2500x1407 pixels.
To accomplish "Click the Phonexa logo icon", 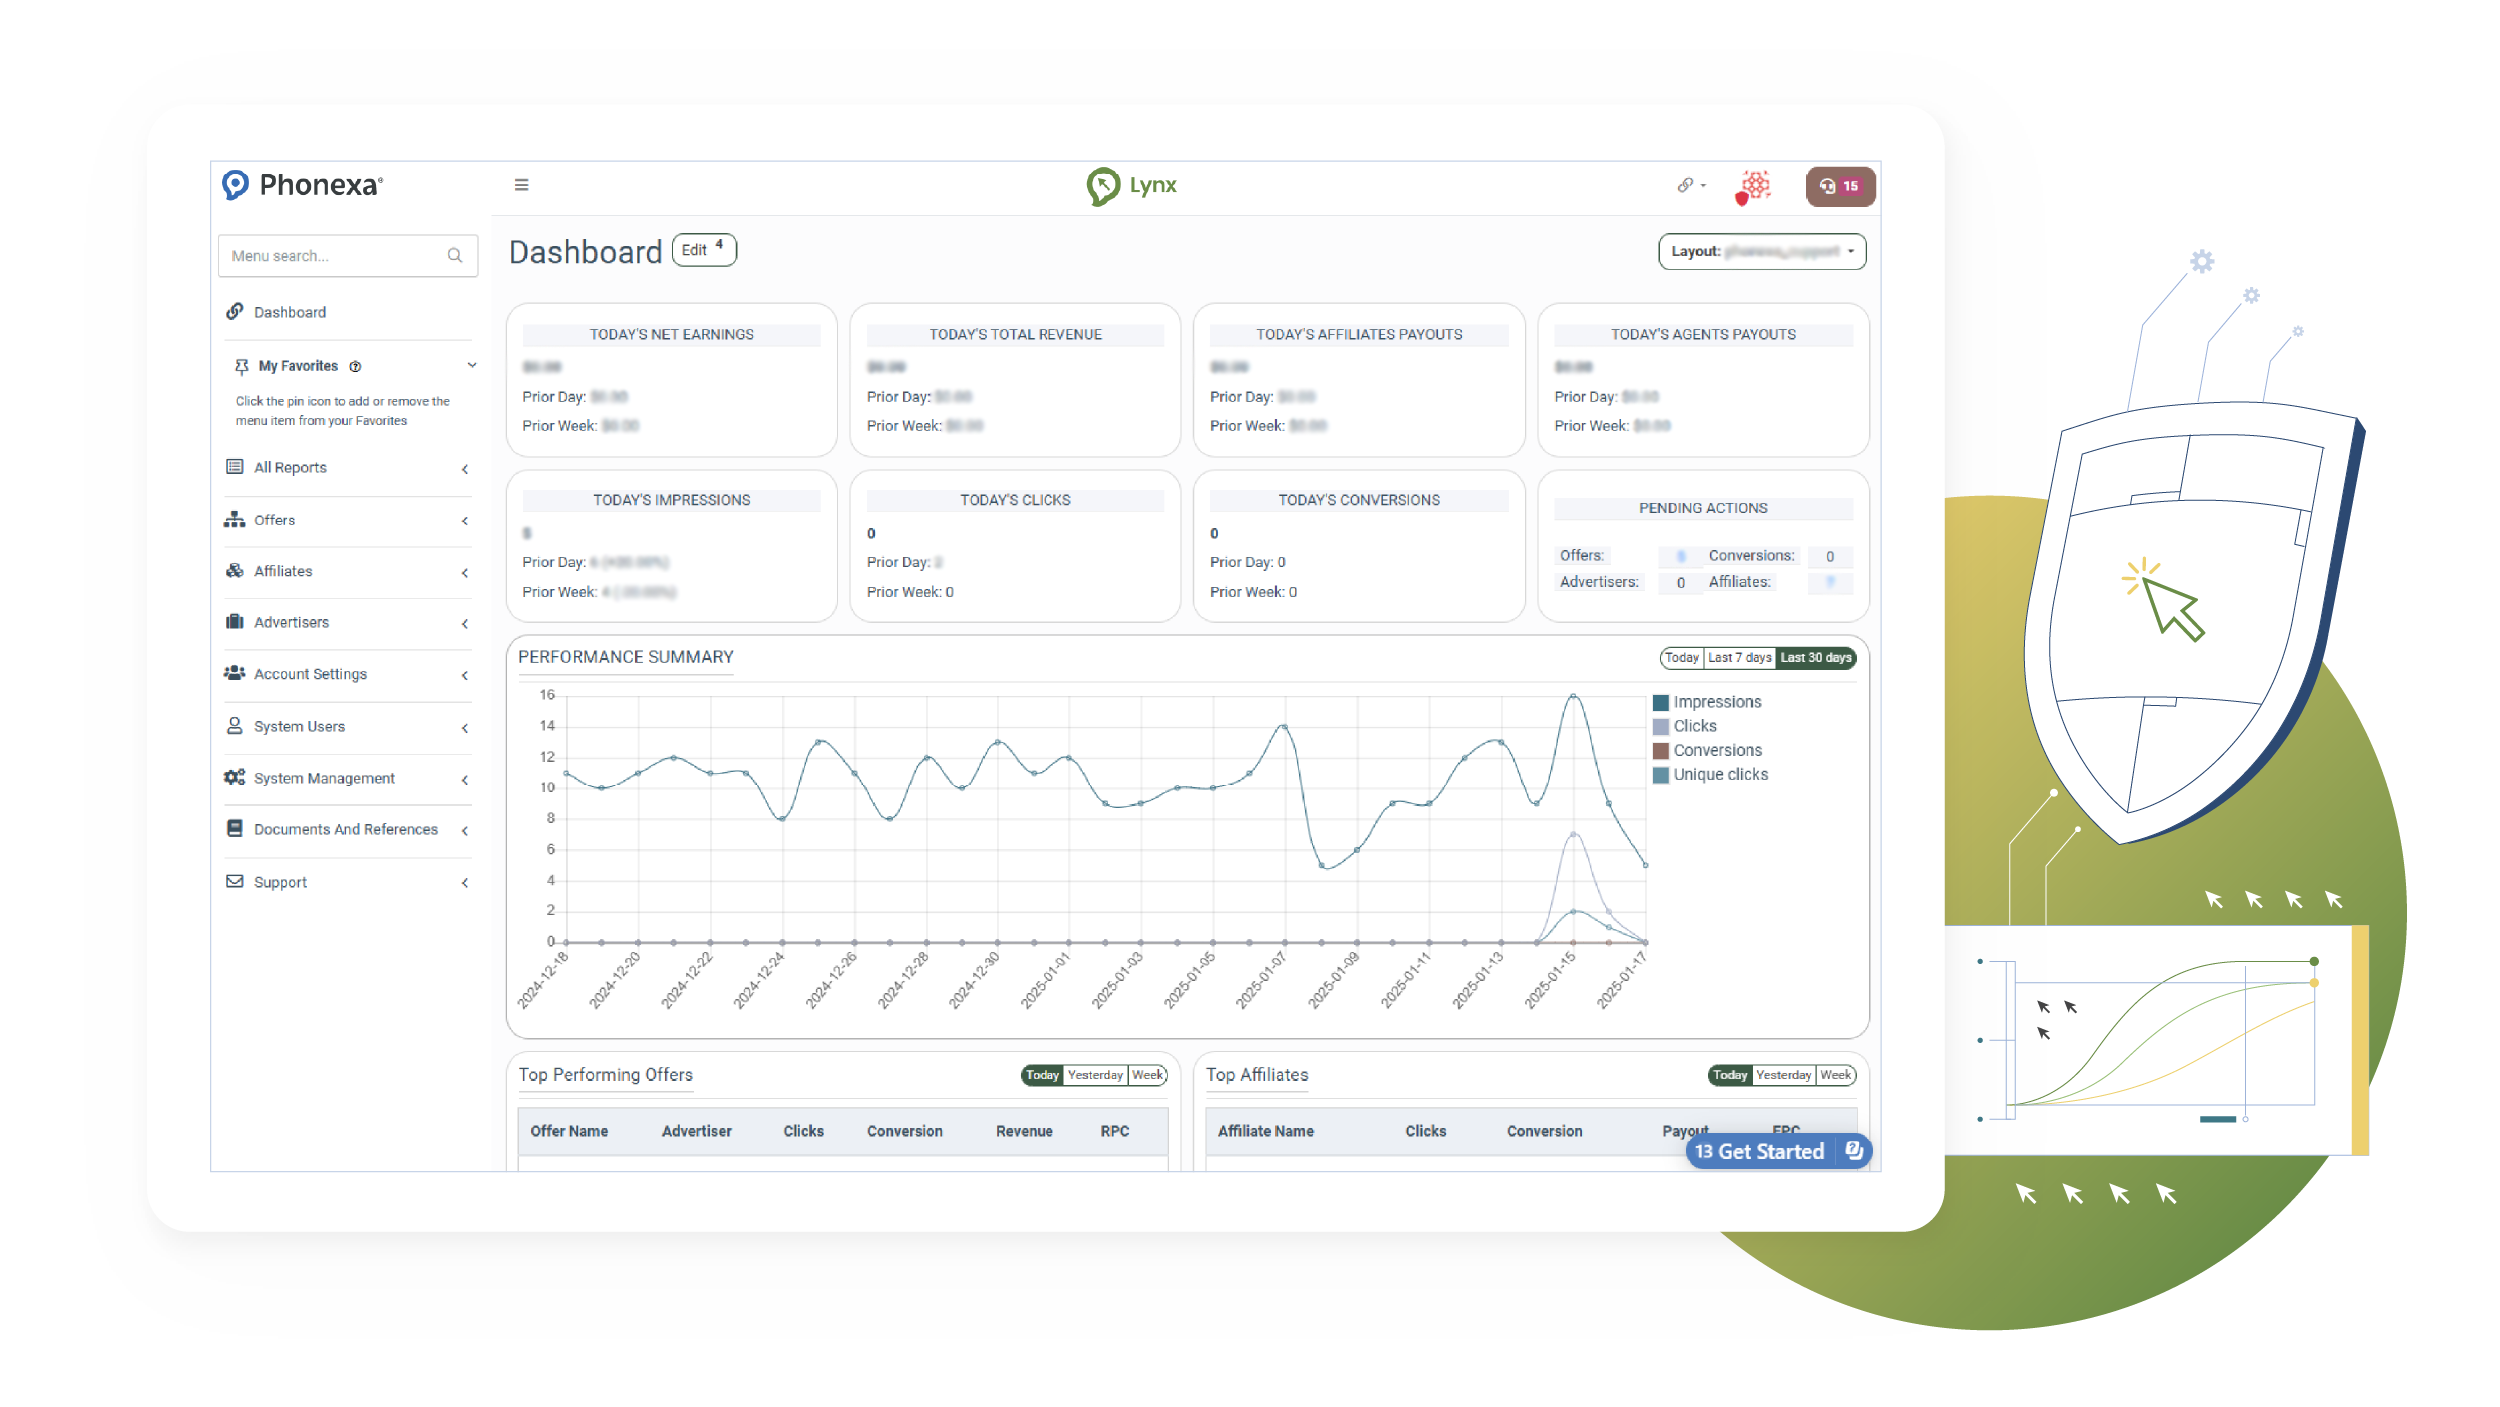I will coord(235,185).
